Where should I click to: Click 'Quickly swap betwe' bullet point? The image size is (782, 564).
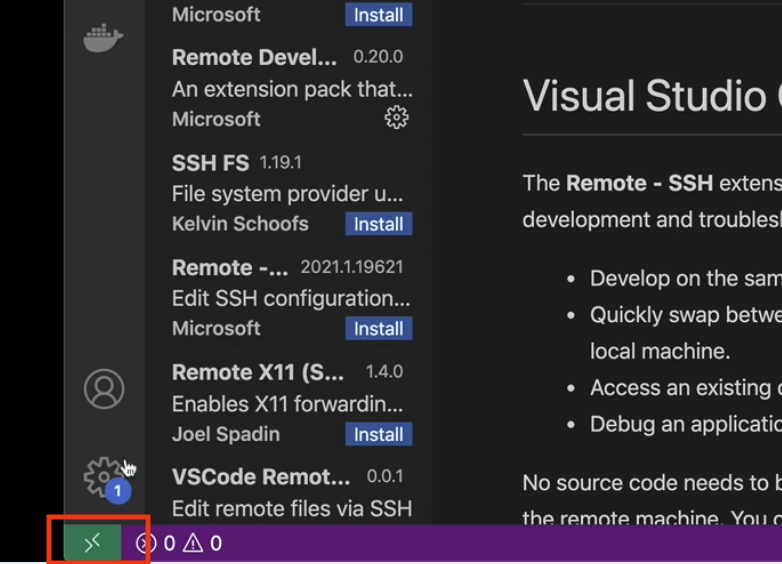pos(686,315)
